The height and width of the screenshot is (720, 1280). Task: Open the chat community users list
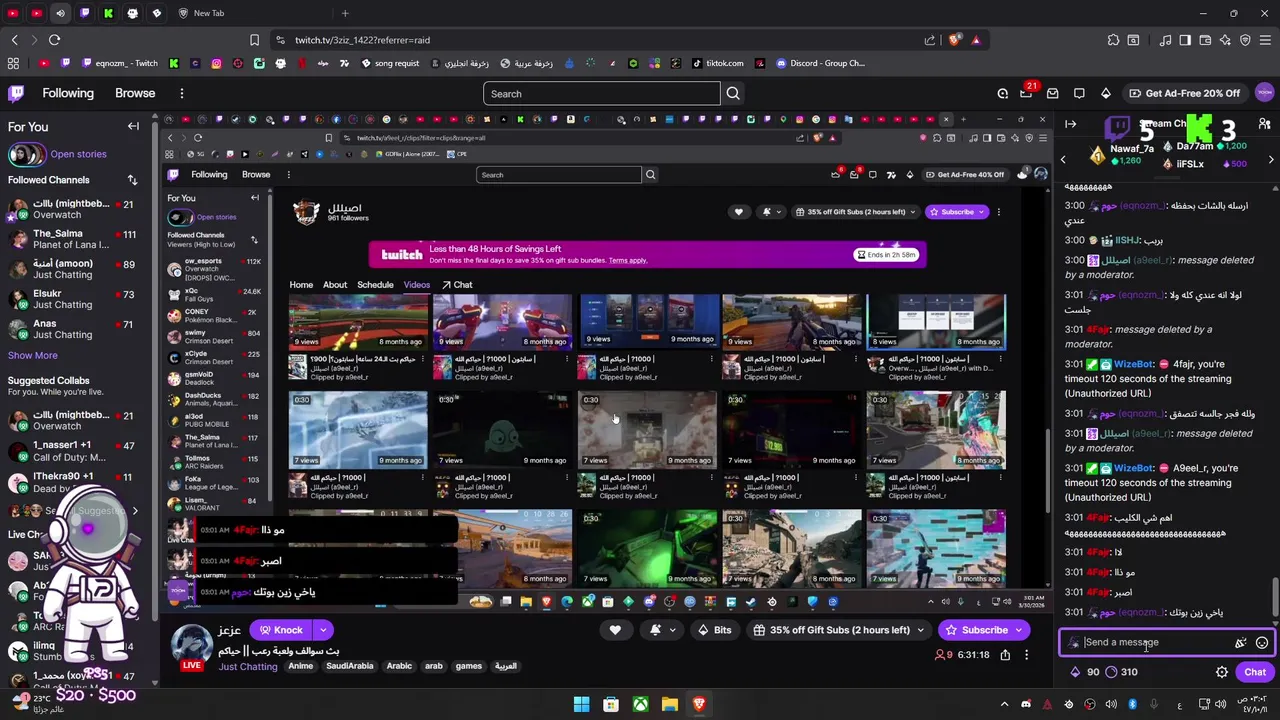(1265, 124)
